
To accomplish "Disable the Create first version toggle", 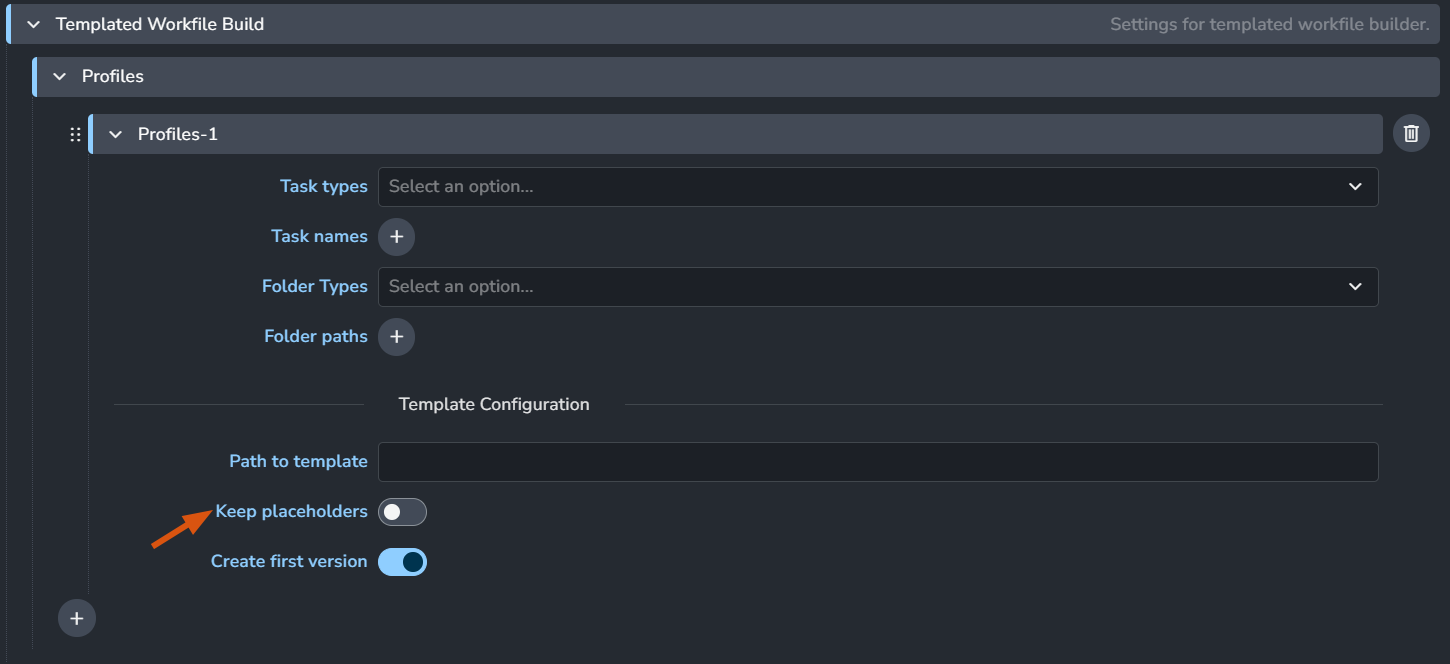I will (x=402, y=562).
